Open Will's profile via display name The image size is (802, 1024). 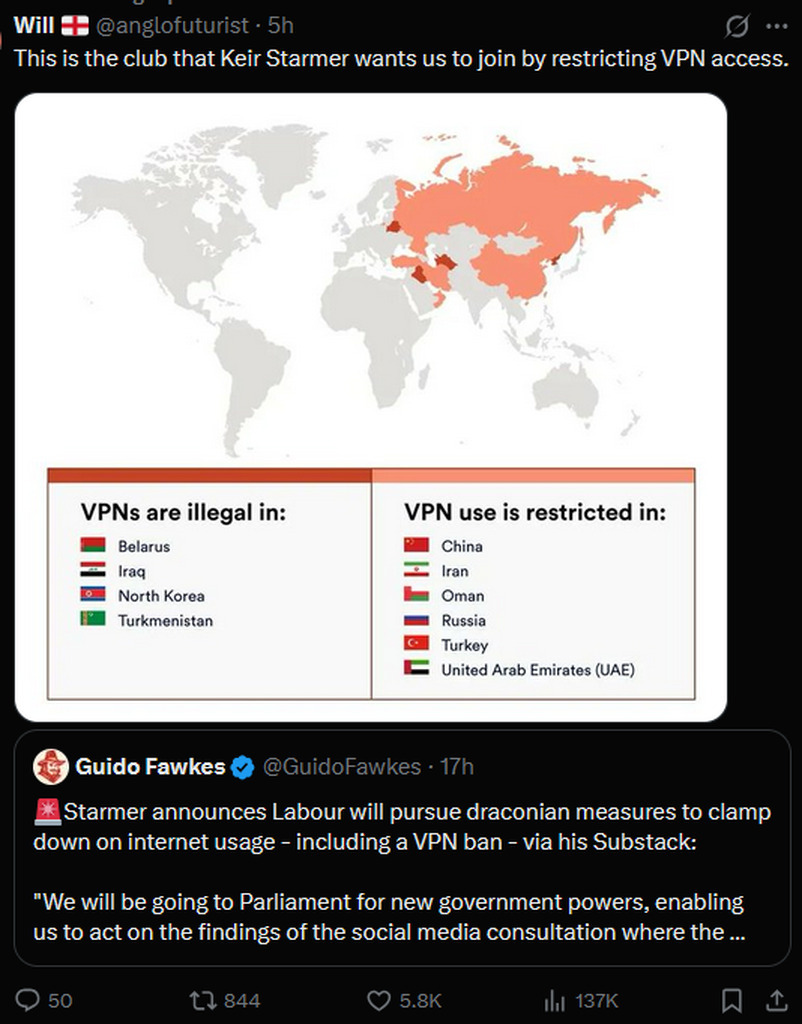(33, 25)
